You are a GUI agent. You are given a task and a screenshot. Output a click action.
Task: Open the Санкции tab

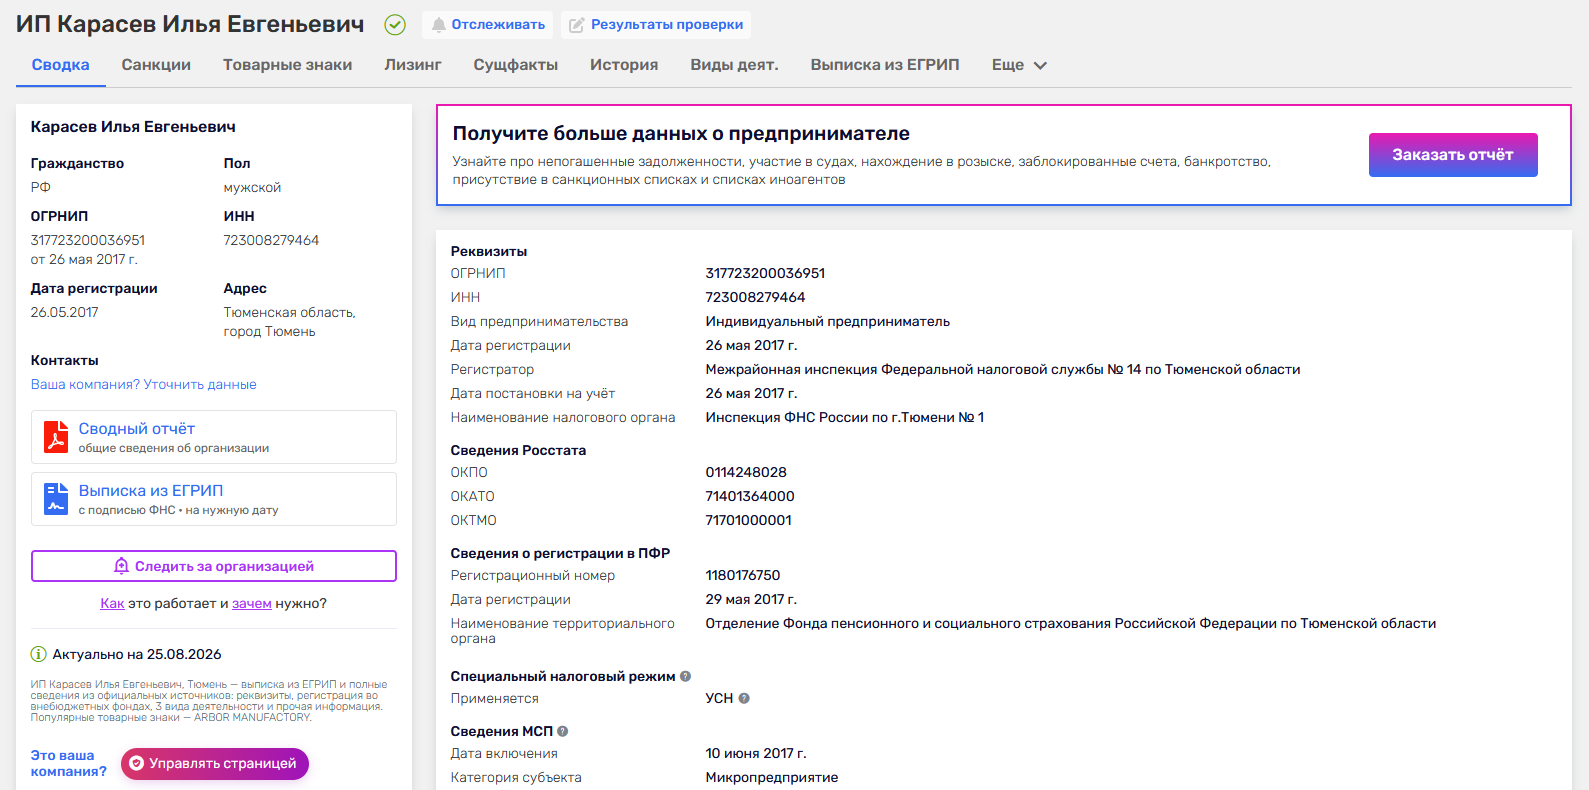tap(156, 65)
